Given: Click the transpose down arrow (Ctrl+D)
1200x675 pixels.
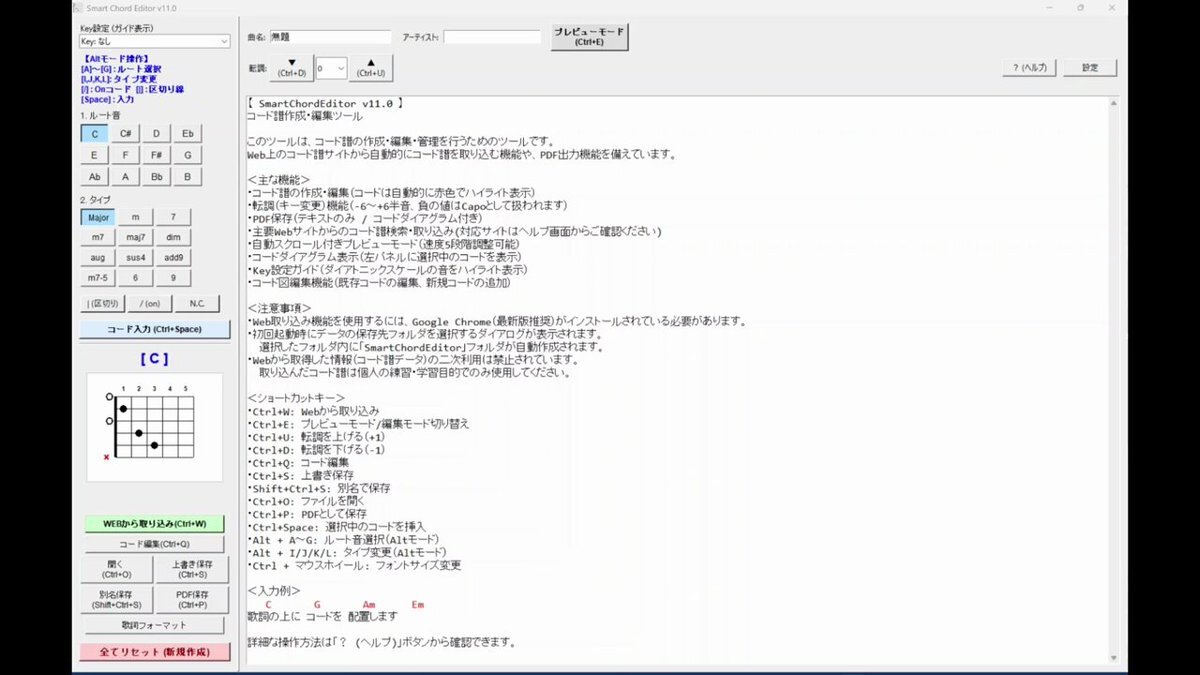Looking at the screenshot, I should 292,67.
